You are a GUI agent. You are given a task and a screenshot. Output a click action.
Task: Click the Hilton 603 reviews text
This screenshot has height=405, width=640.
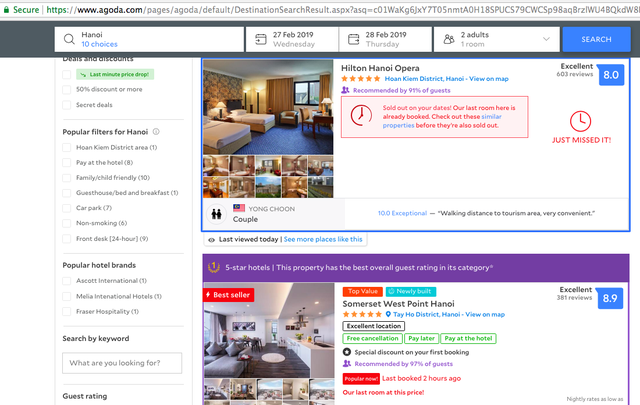click(574, 74)
